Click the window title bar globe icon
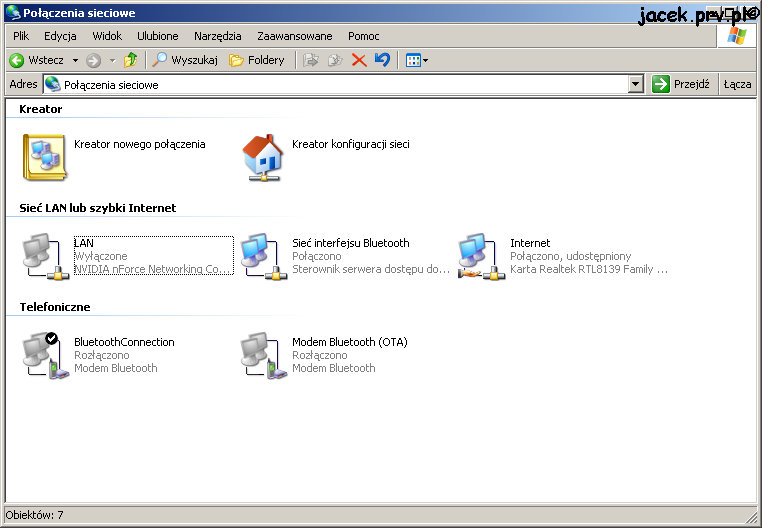This screenshot has width=762, height=528. (13, 13)
